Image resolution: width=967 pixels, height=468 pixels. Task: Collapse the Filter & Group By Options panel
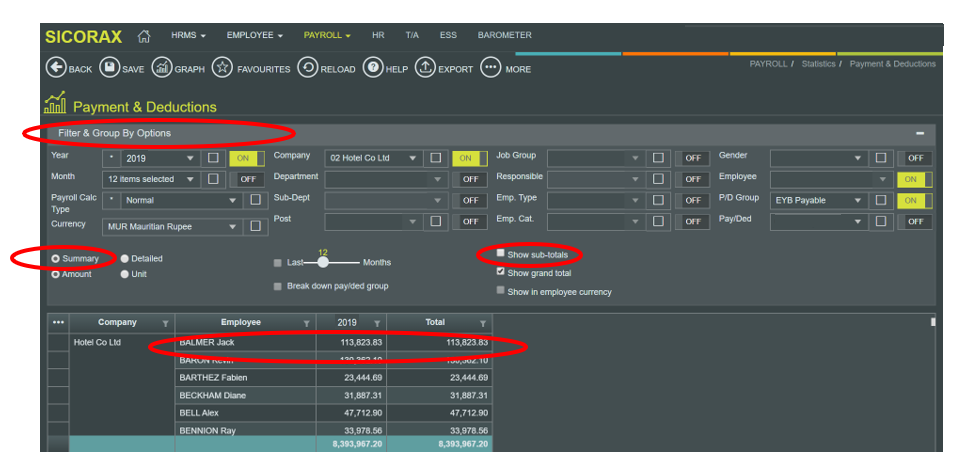point(919,133)
